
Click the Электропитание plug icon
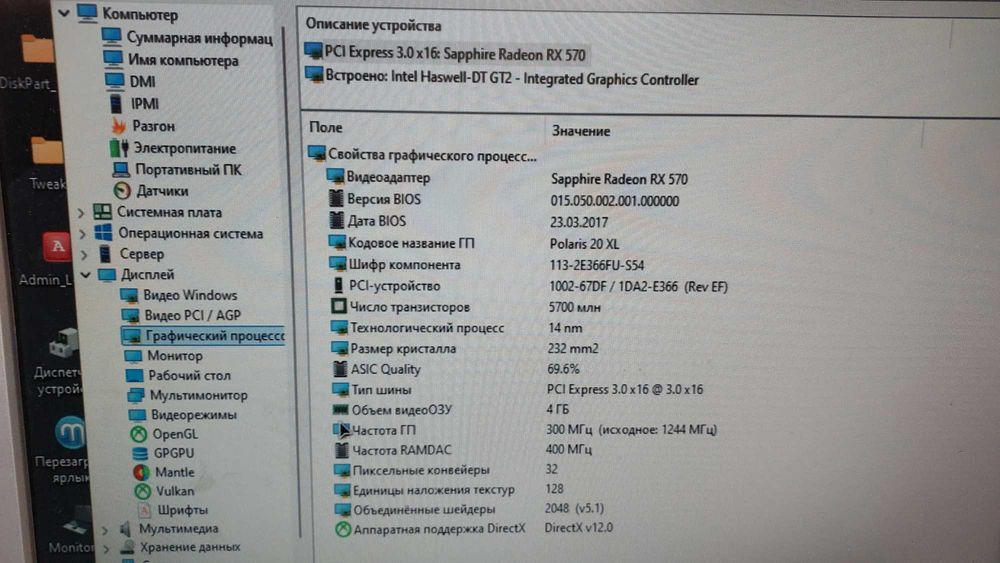[x=119, y=148]
